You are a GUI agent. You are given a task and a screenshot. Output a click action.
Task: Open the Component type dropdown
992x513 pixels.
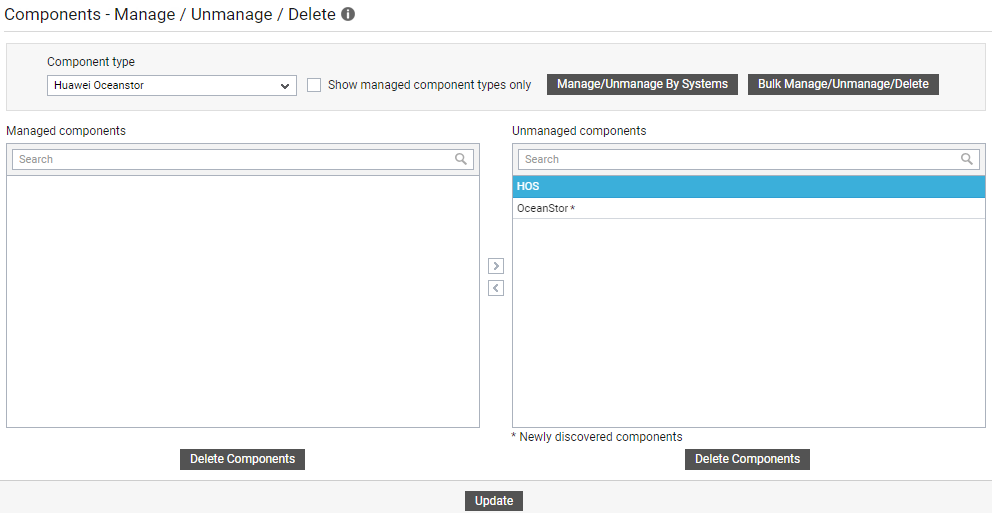point(171,85)
